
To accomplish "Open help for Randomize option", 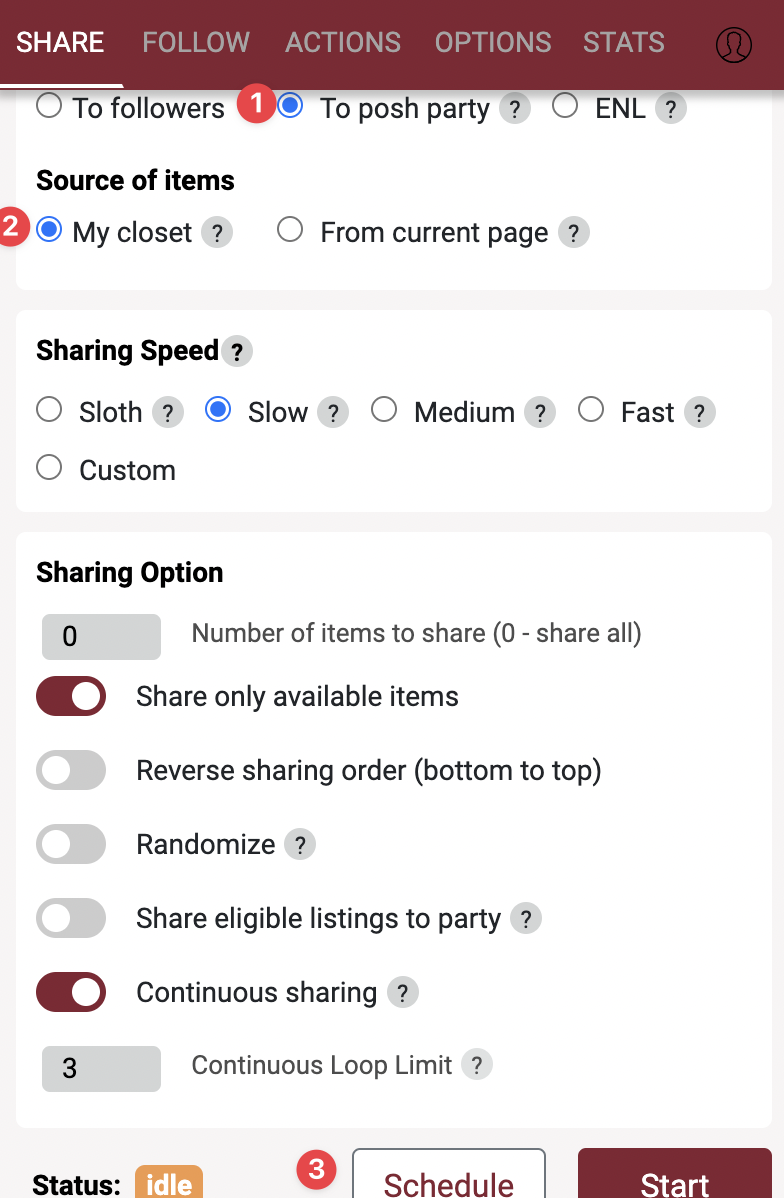I will (299, 845).
